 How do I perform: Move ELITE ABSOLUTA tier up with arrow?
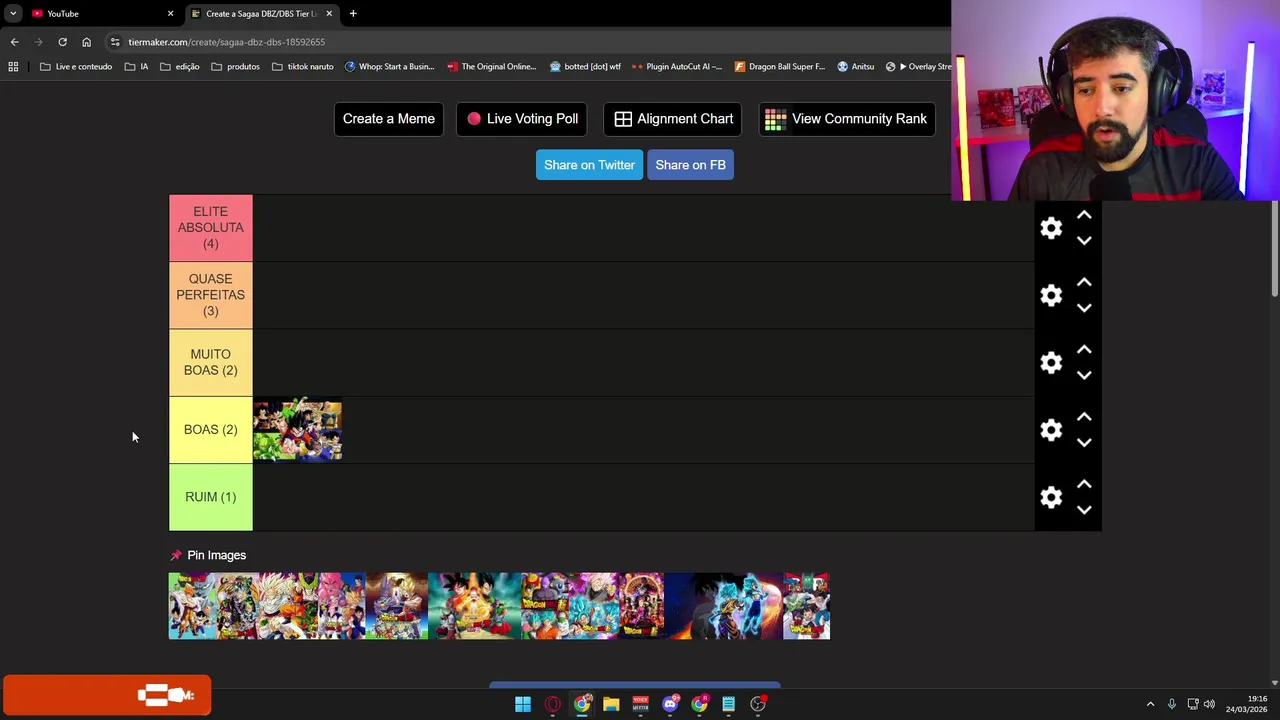(x=1084, y=215)
